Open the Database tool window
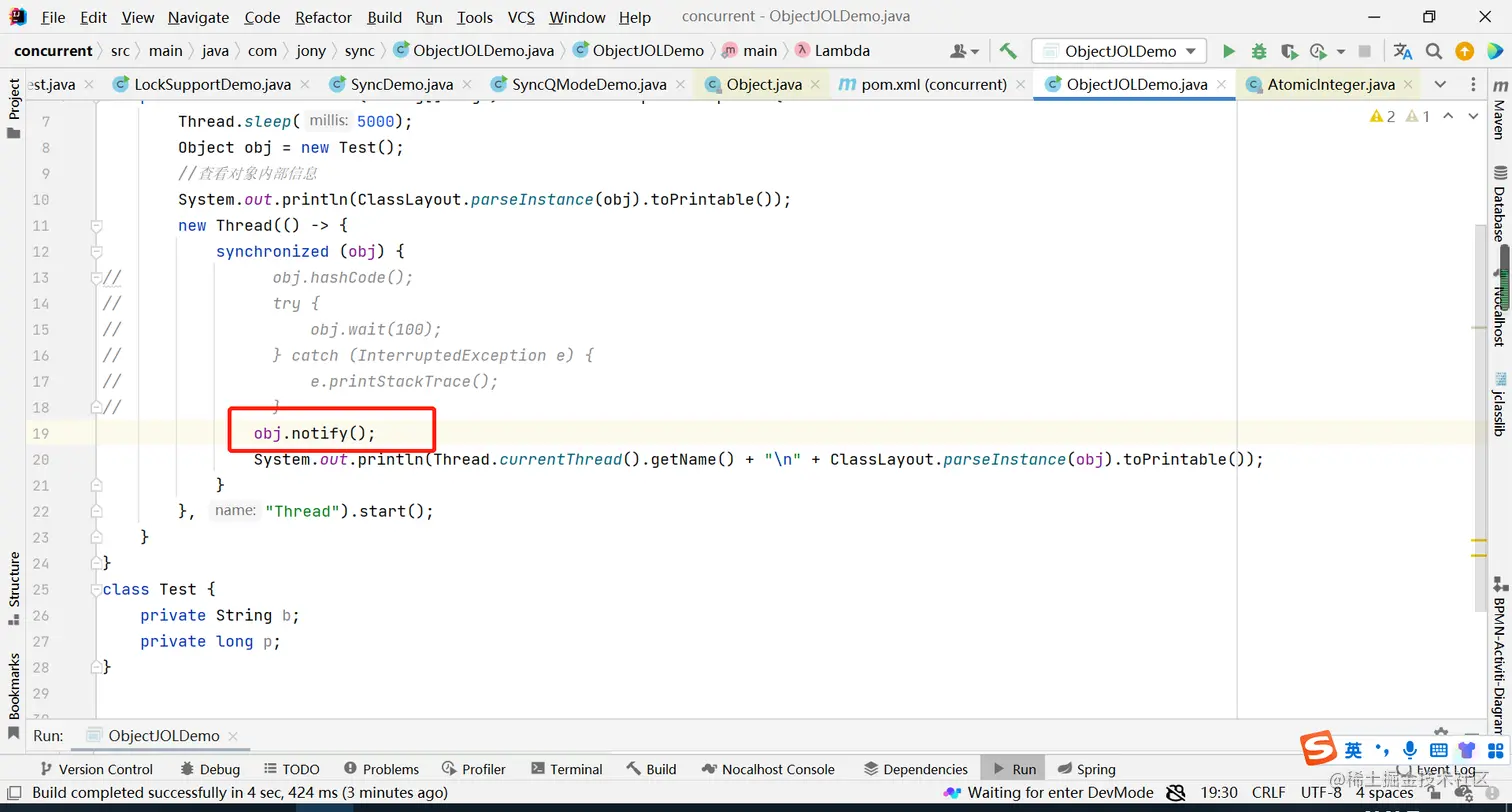1512x812 pixels. coord(1499,205)
